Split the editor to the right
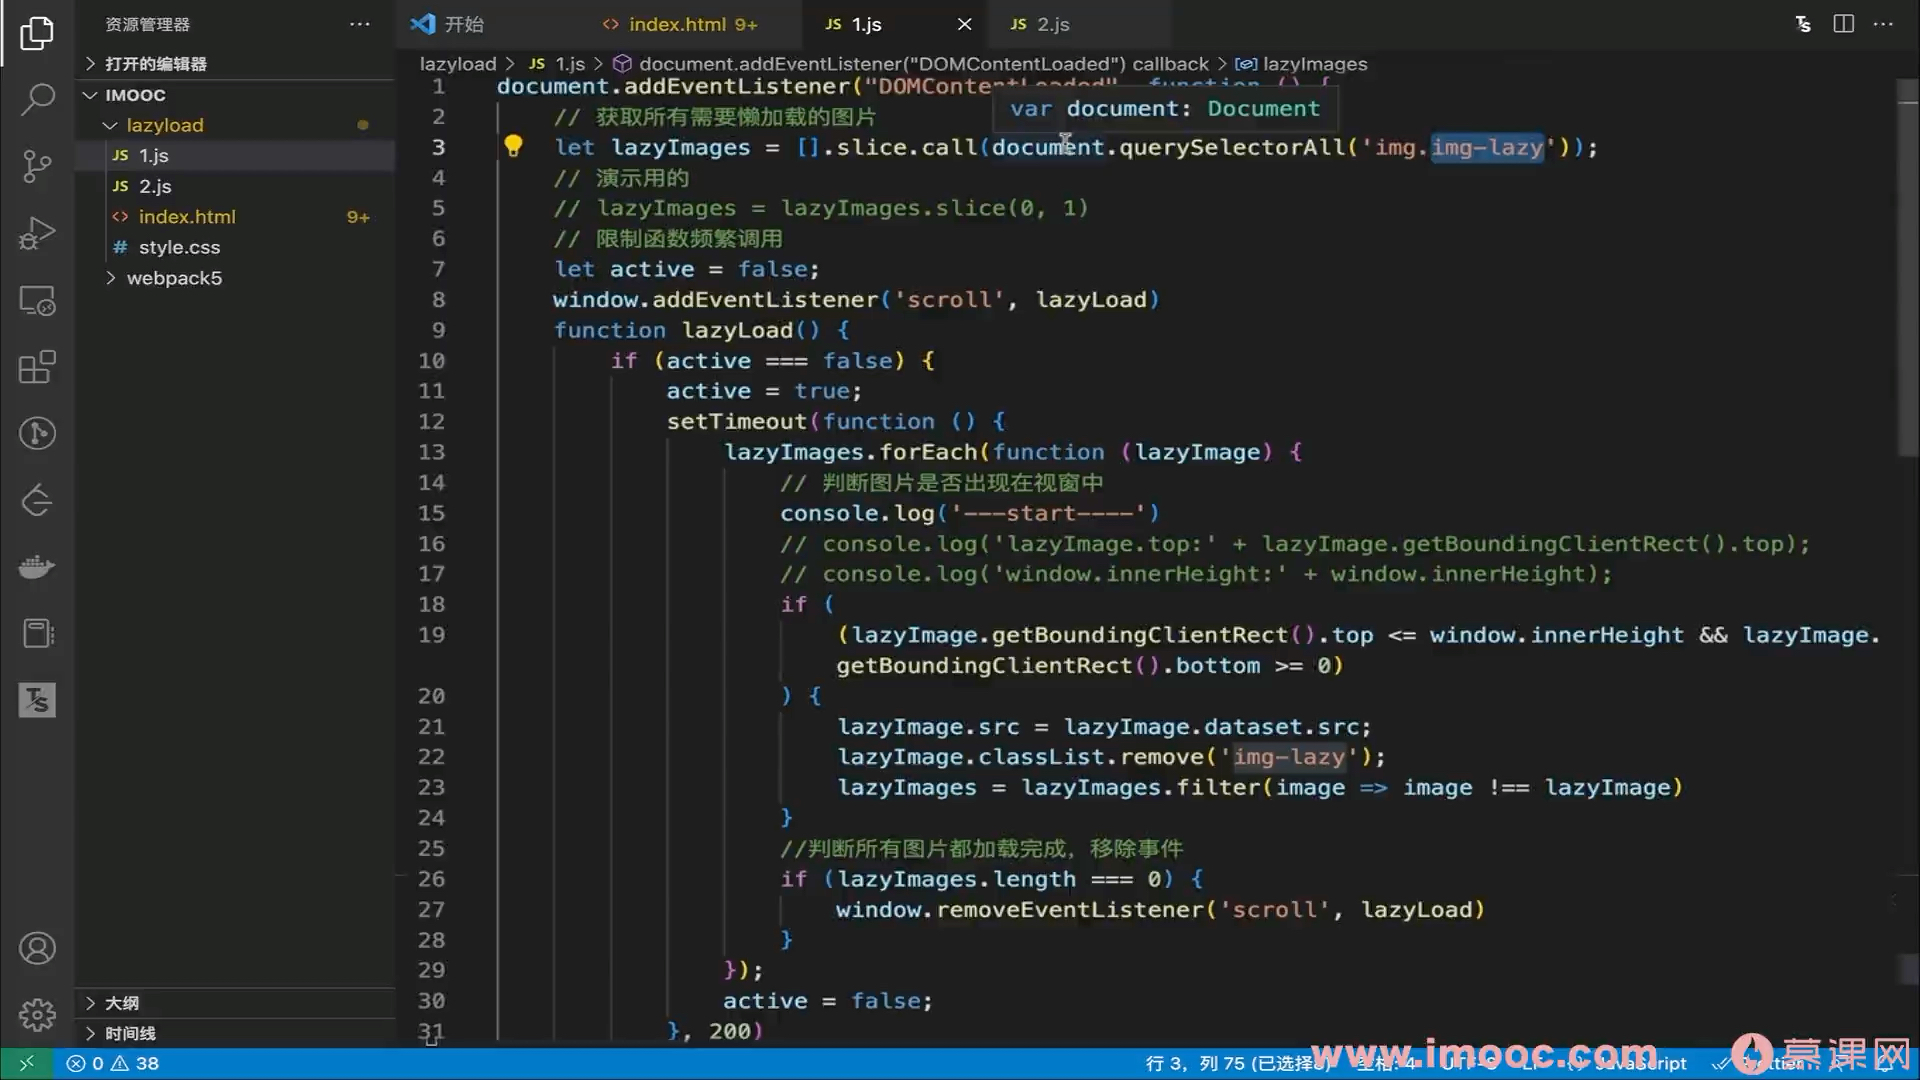The height and width of the screenshot is (1080, 1920). [x=1843, y=24]
